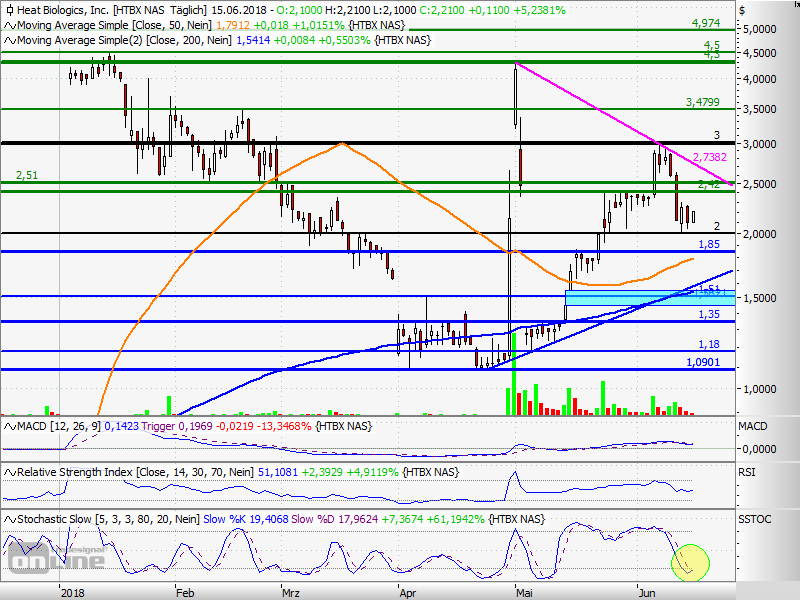Click the wave icon before Moving Average Simple 50
Viewport: 800px width, 600px height.
click(8, 25)
